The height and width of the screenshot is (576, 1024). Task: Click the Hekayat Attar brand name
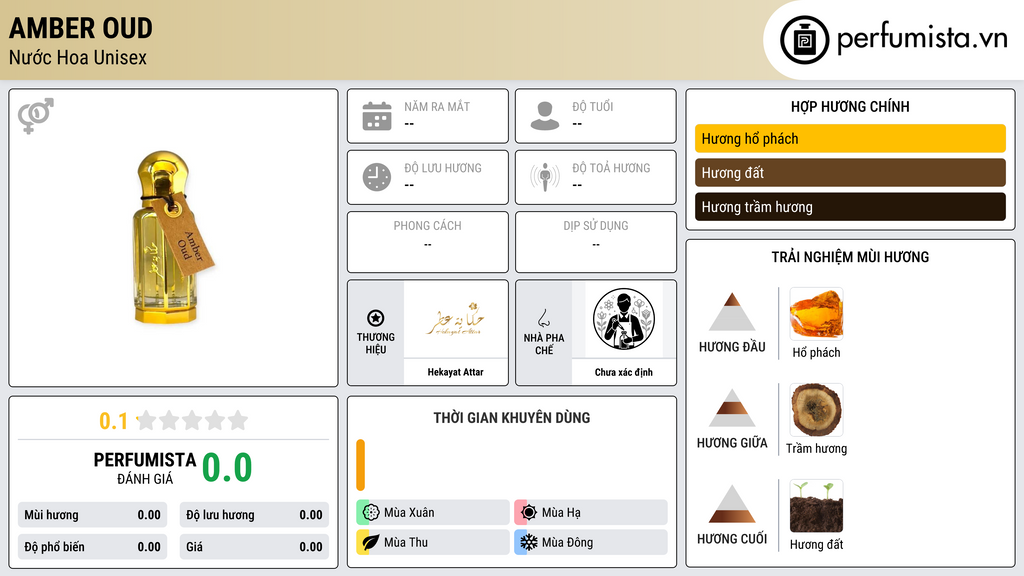(456, 372)
